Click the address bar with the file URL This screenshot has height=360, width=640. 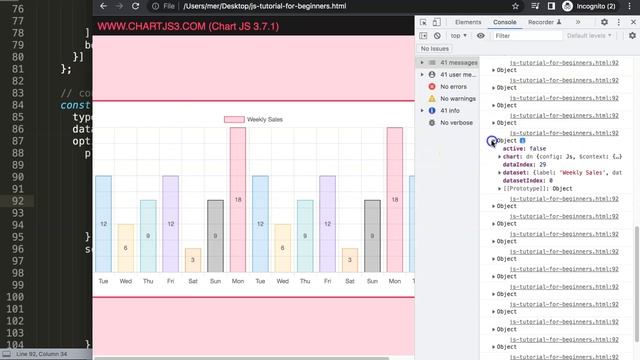pyautogui.click(x=264, y=6)
